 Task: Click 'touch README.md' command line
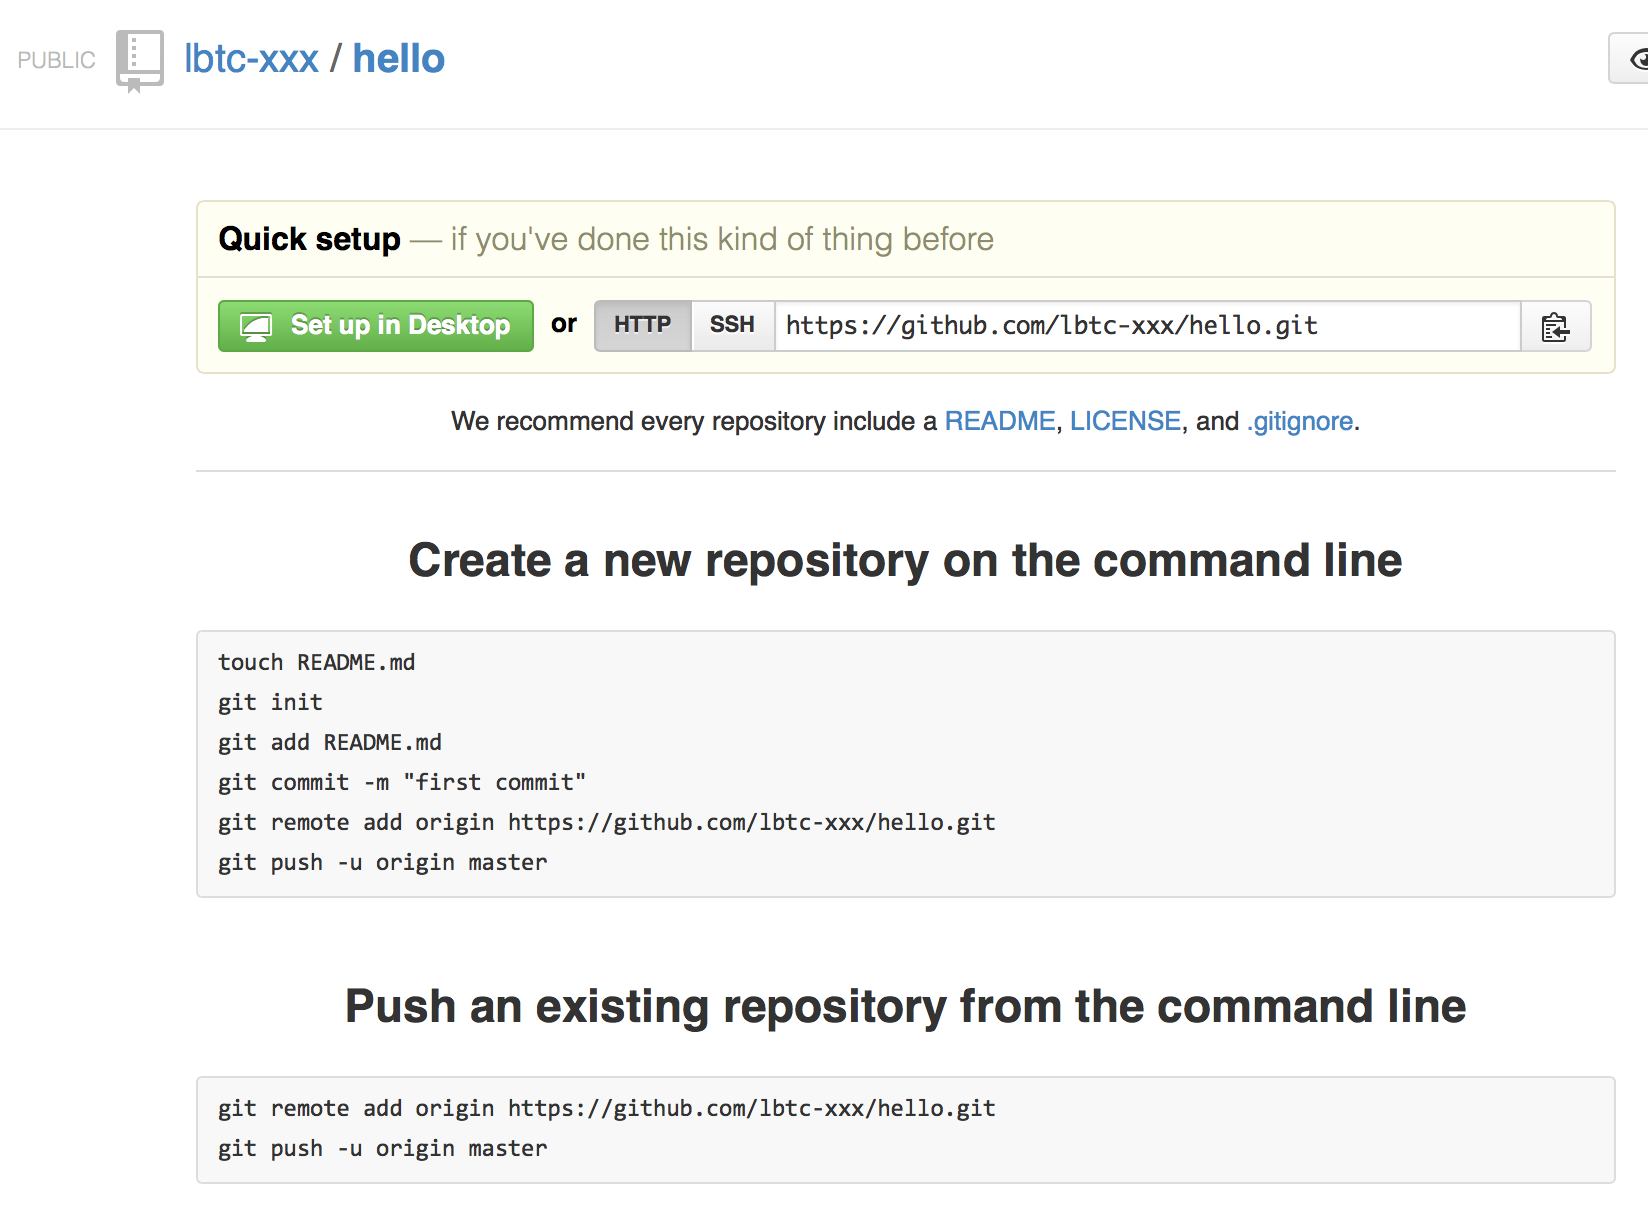316,662
